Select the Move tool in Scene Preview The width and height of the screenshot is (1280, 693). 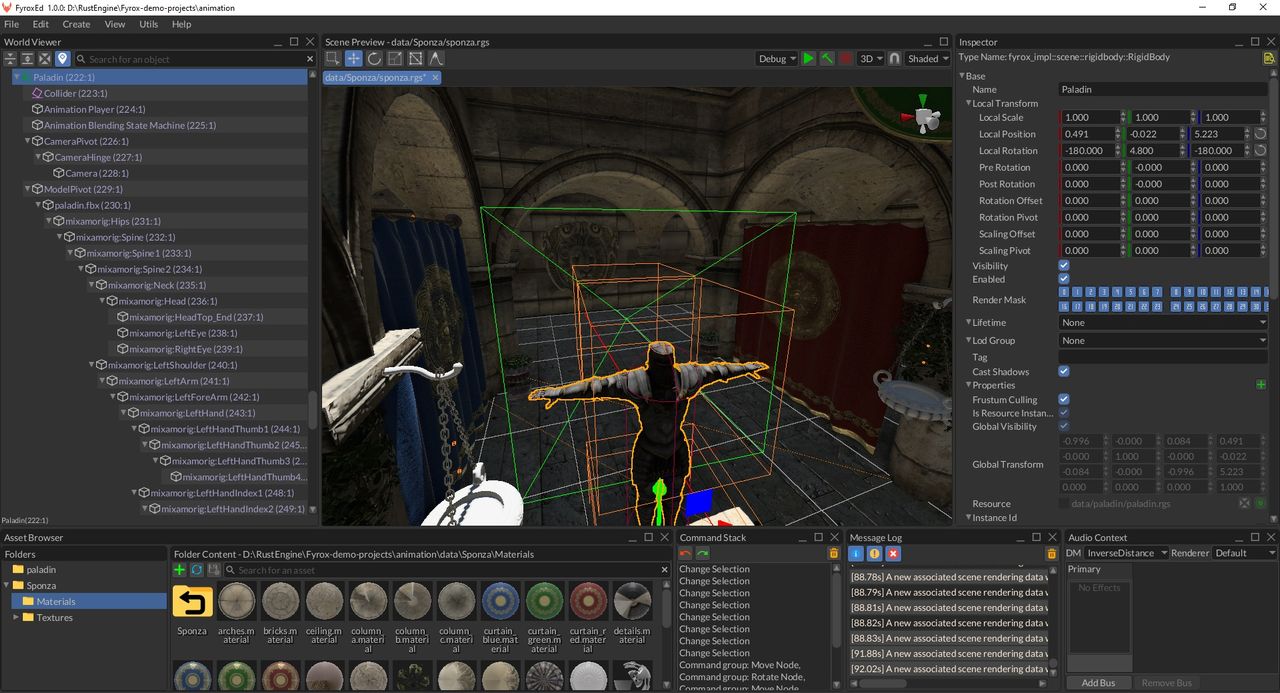pos(354,59)
